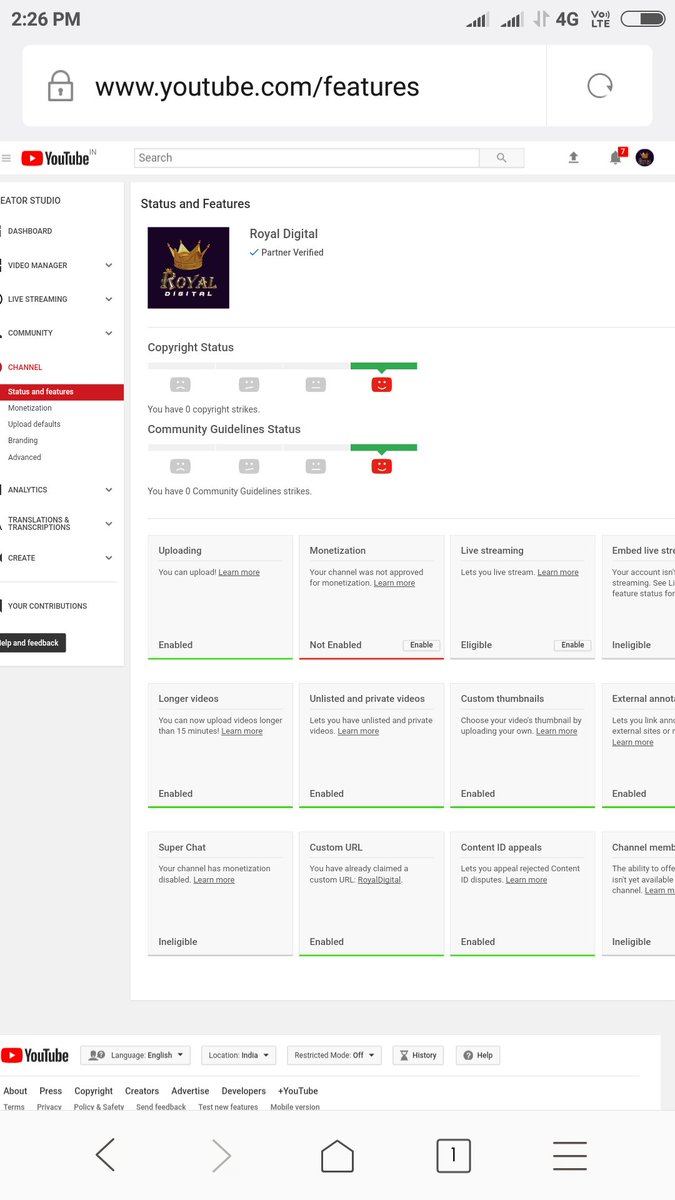Click Learn more in Super Chat card
This screenshot has width=675, height=1200.
pyautogui.click(x=214, y=880)
